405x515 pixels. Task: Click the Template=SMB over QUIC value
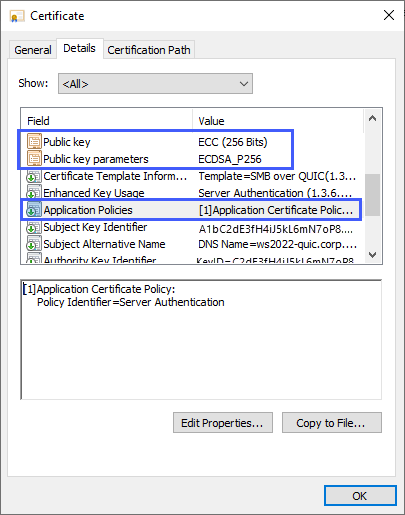coord(277,176)
